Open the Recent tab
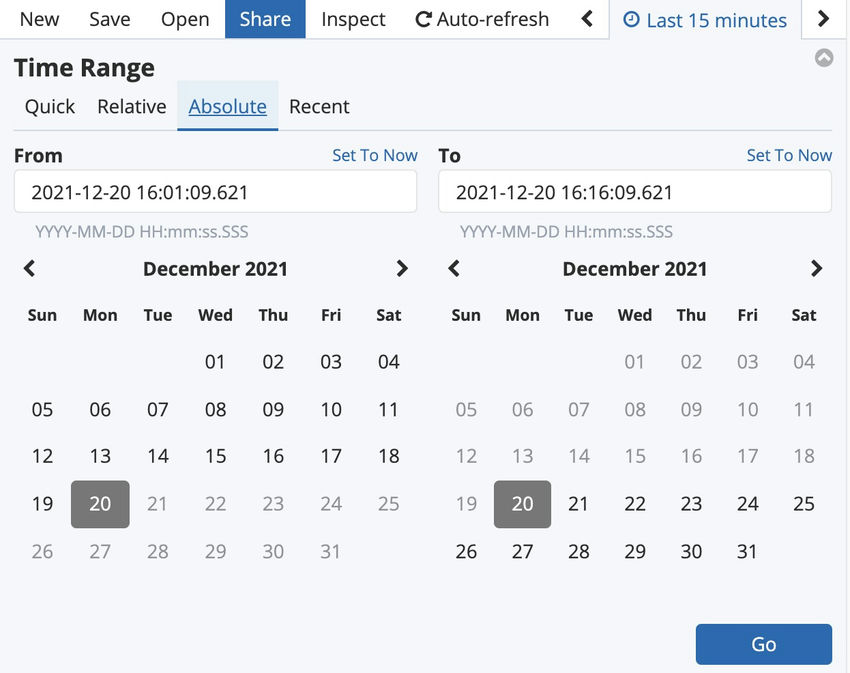850x673 pixels. pos(319,106)
